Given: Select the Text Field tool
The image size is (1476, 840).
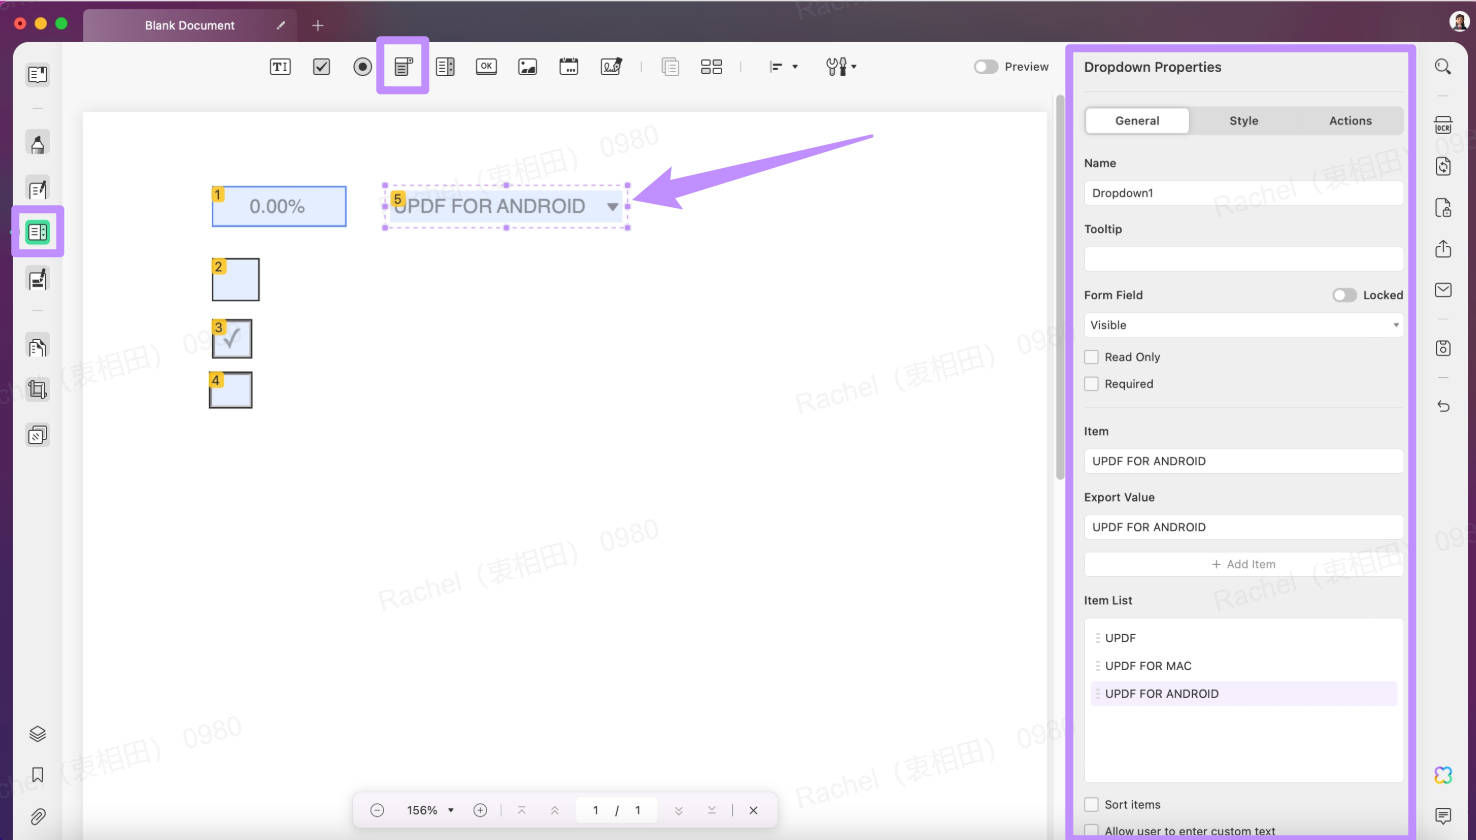Looking at the screenshot, I should pos(279,66).
